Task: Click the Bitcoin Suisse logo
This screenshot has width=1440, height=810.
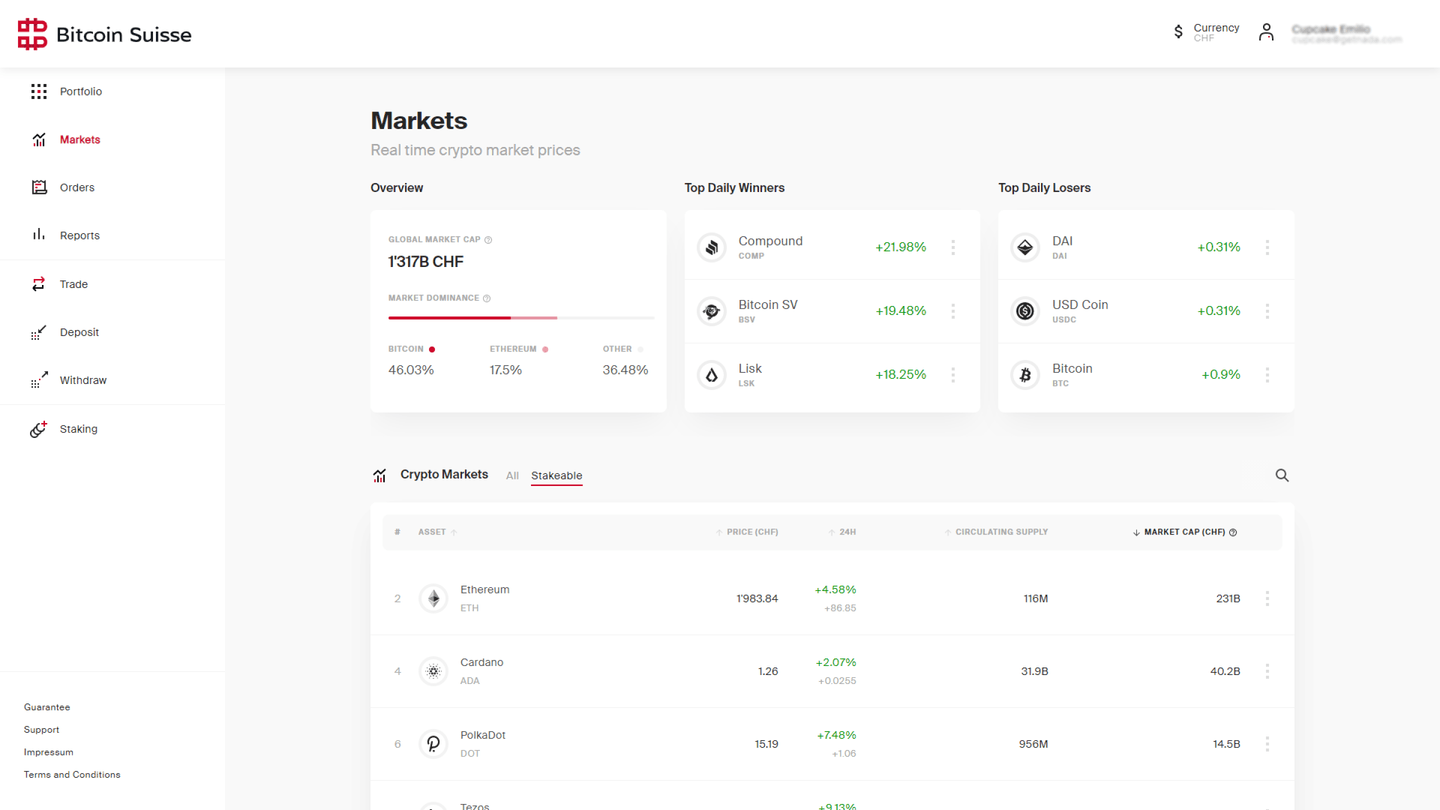Action: (104, 34)
